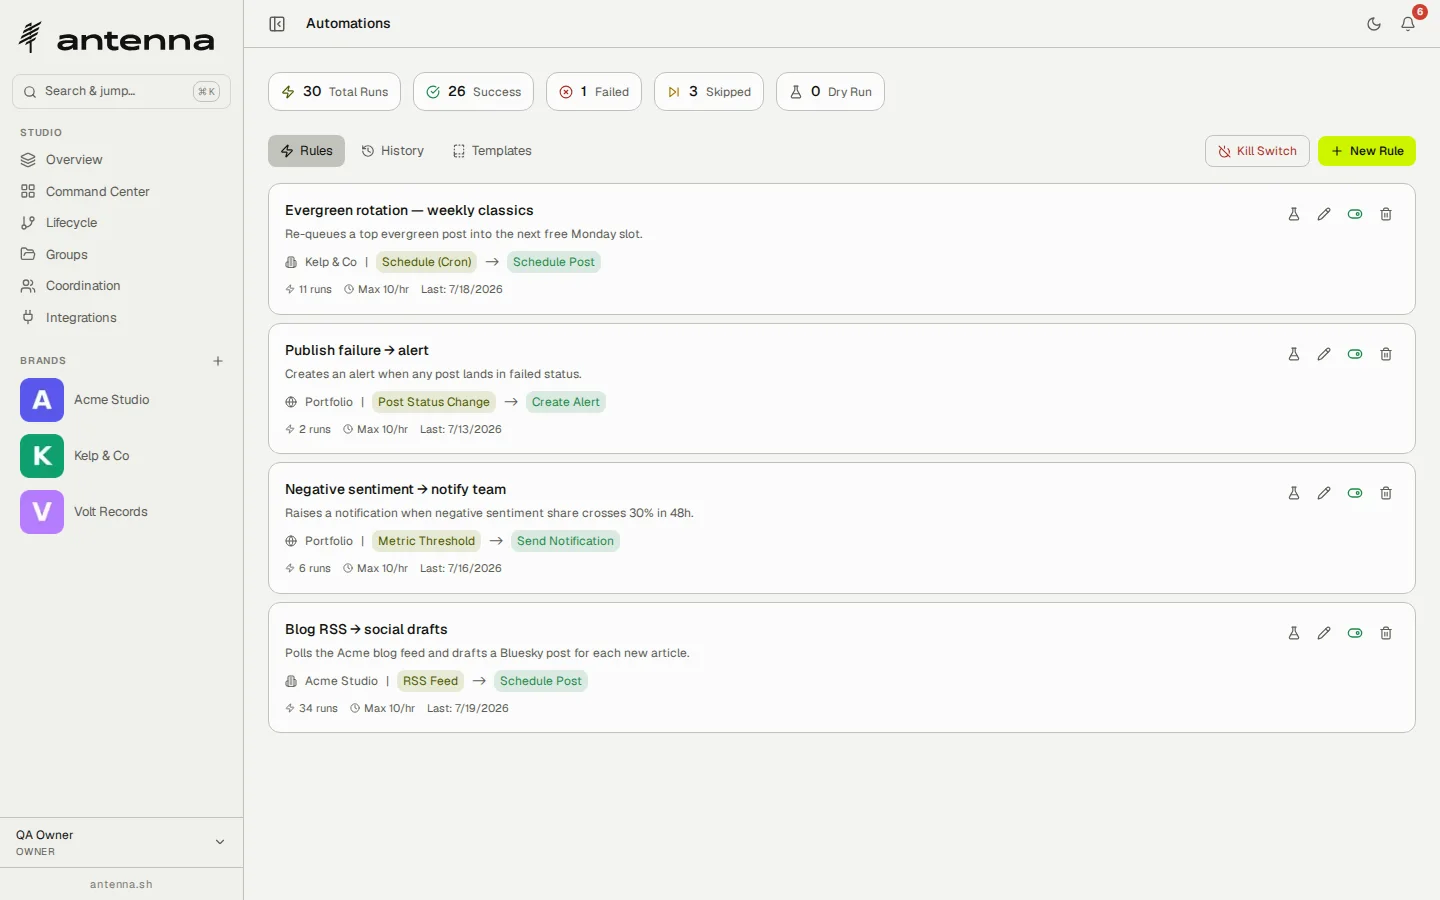Filter by 30 Total Runs
Viewport: 1440px width, 900px height.
pyautogui.click(x=334, y=92)
